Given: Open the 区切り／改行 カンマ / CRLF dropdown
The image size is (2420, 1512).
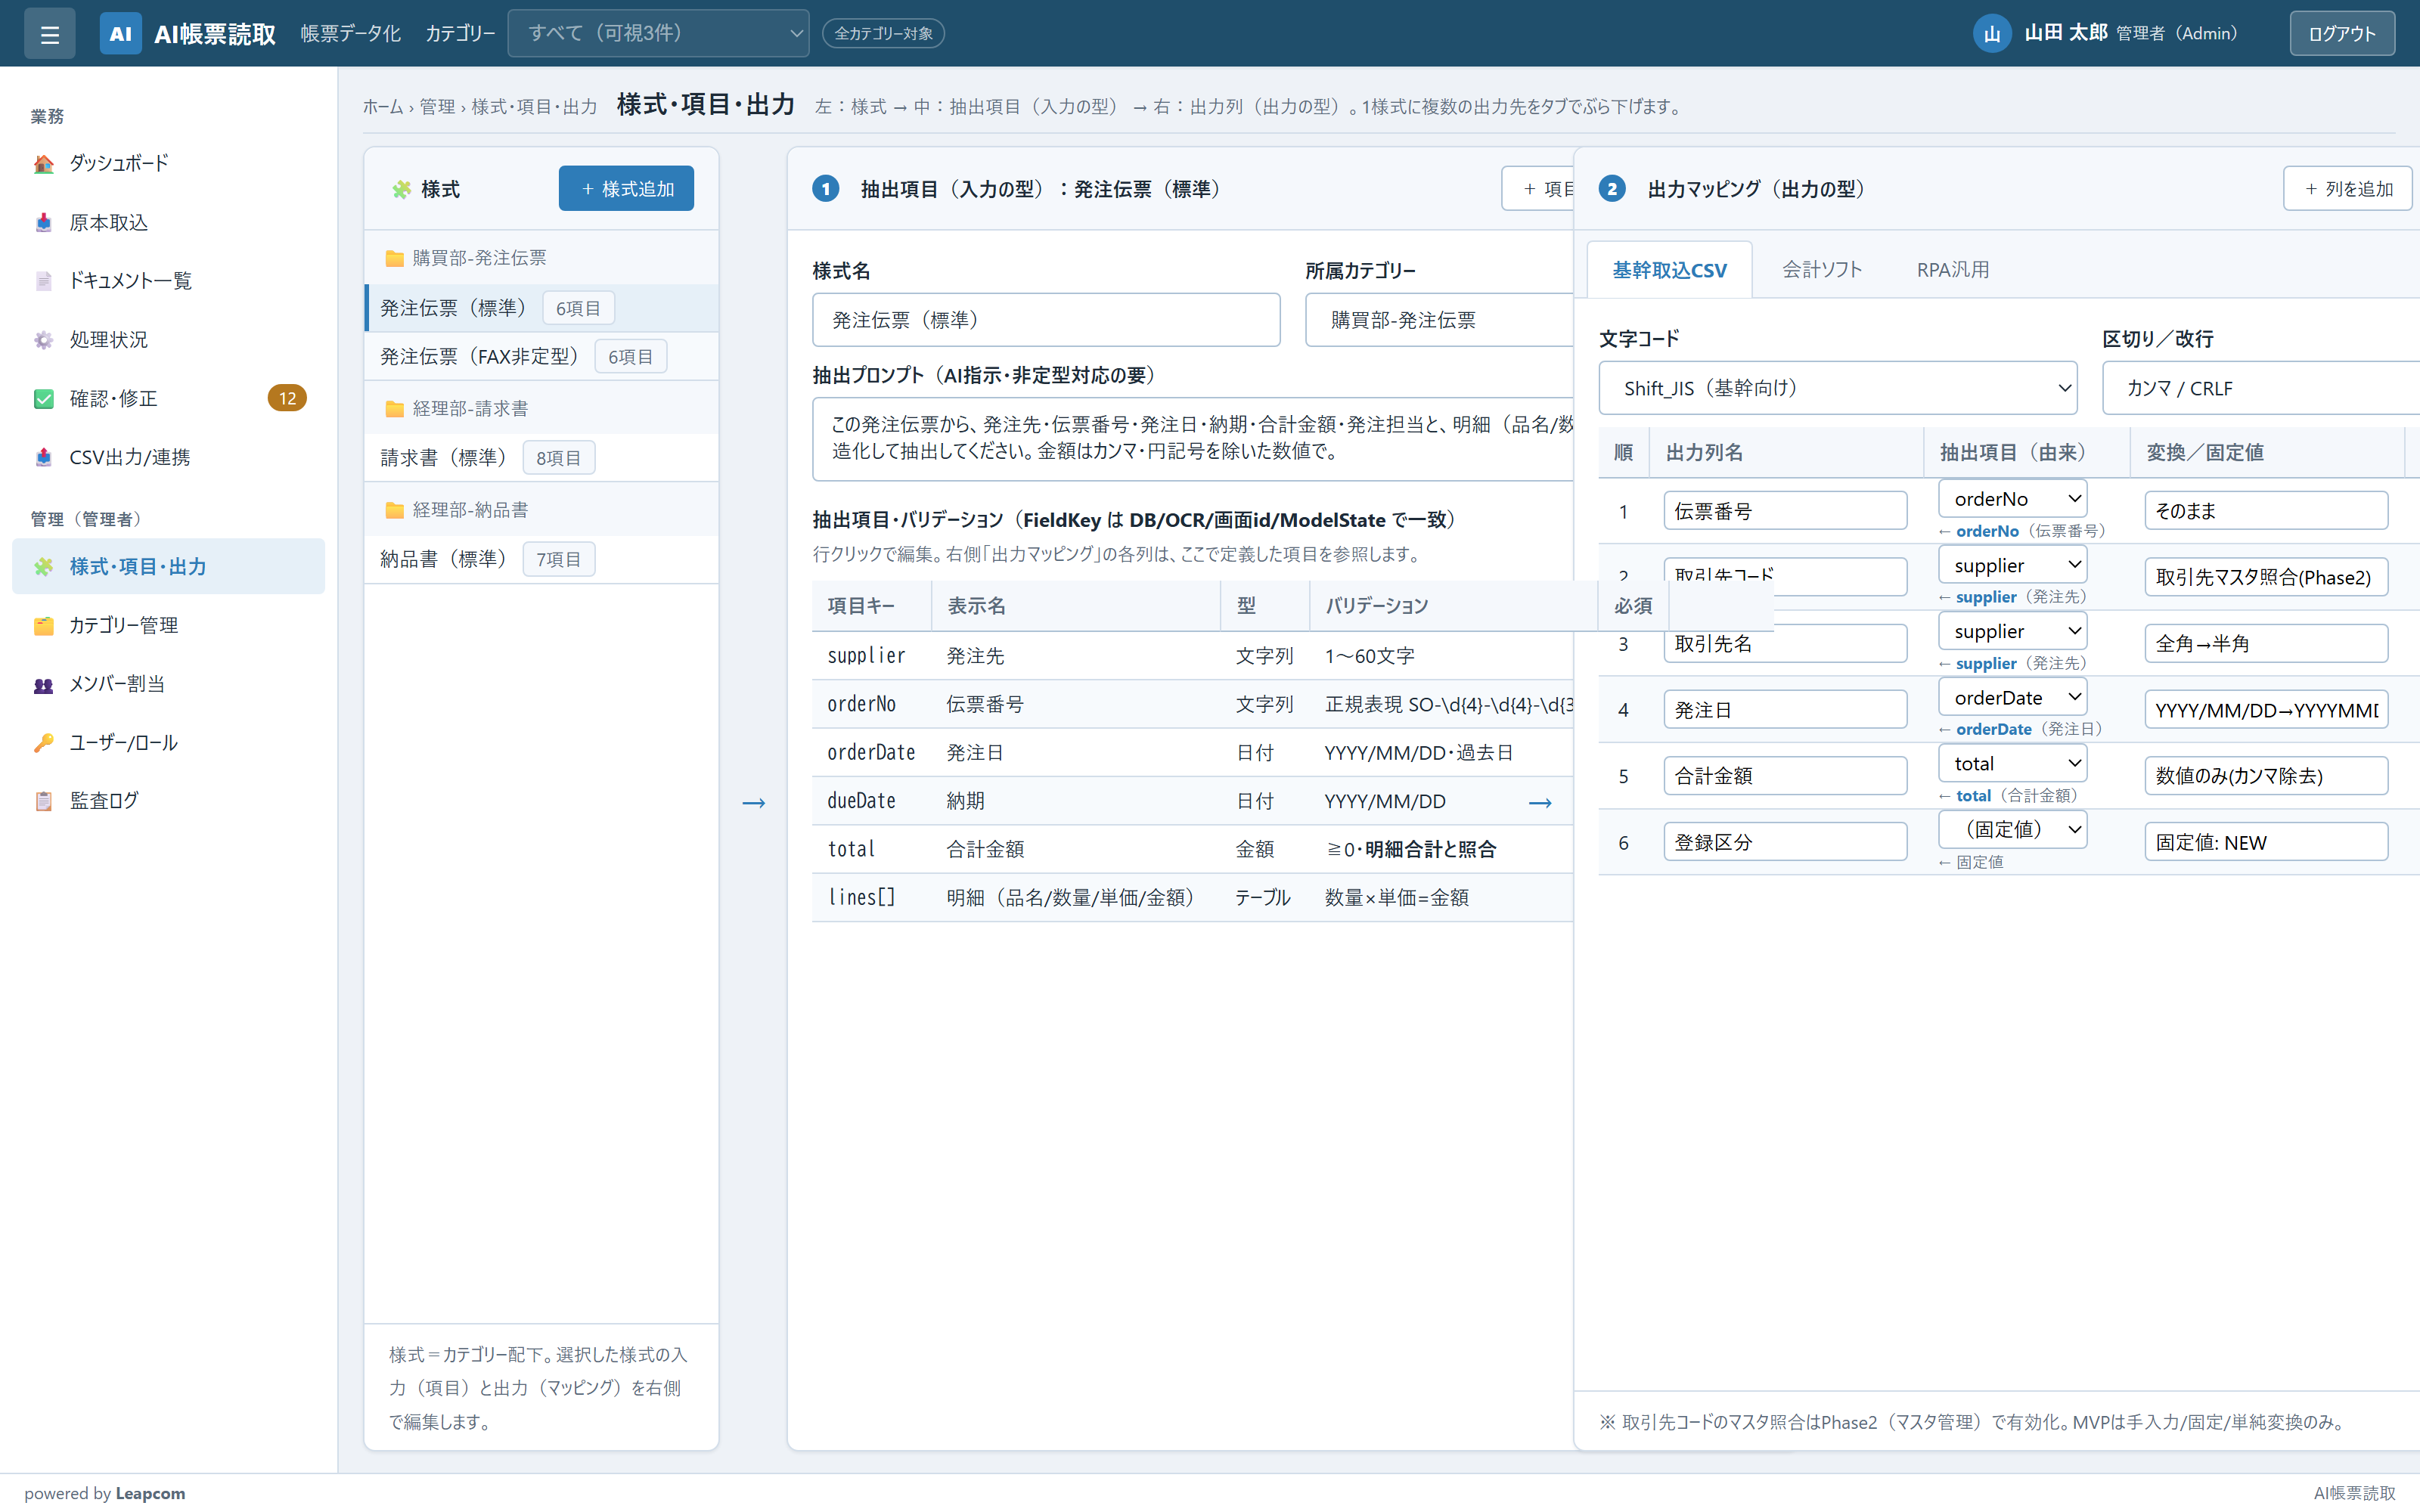Looking at the screenshot, I should (2261, 388).
